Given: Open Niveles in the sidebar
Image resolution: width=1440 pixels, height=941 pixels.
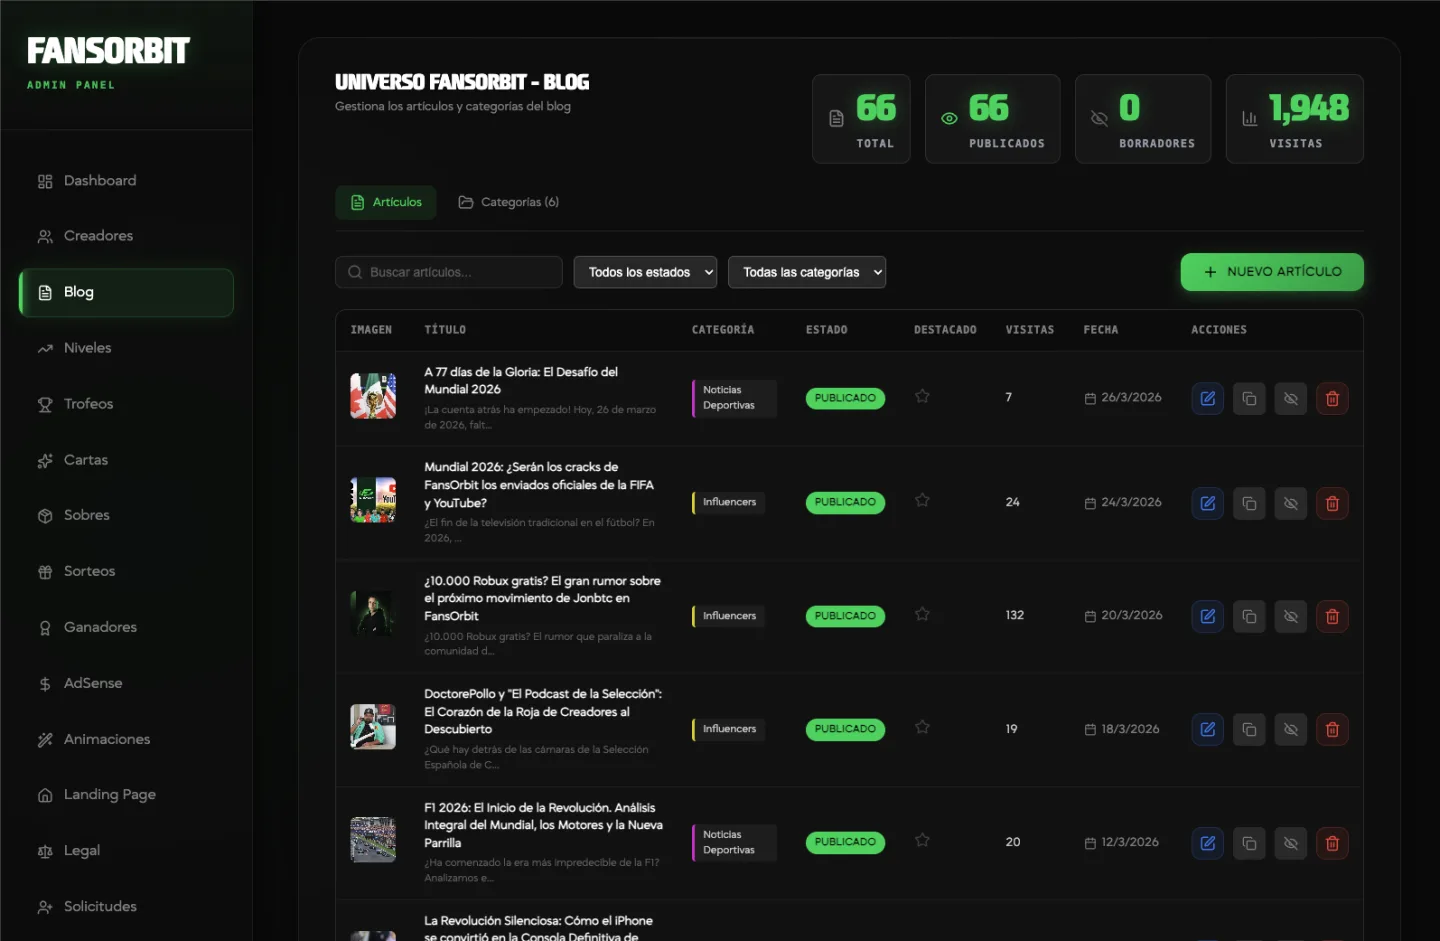Looking at the screenshot, I should [126, 348].
